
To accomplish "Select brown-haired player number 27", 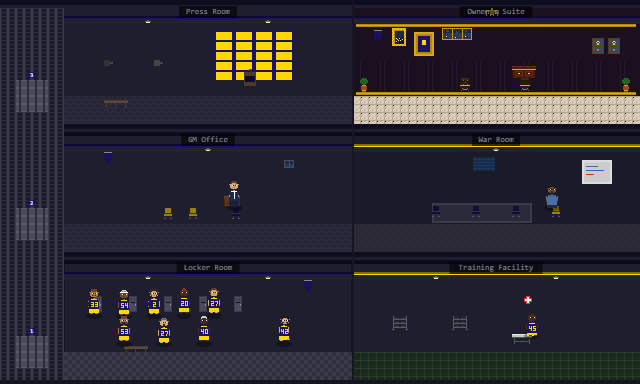I will 214,302.
